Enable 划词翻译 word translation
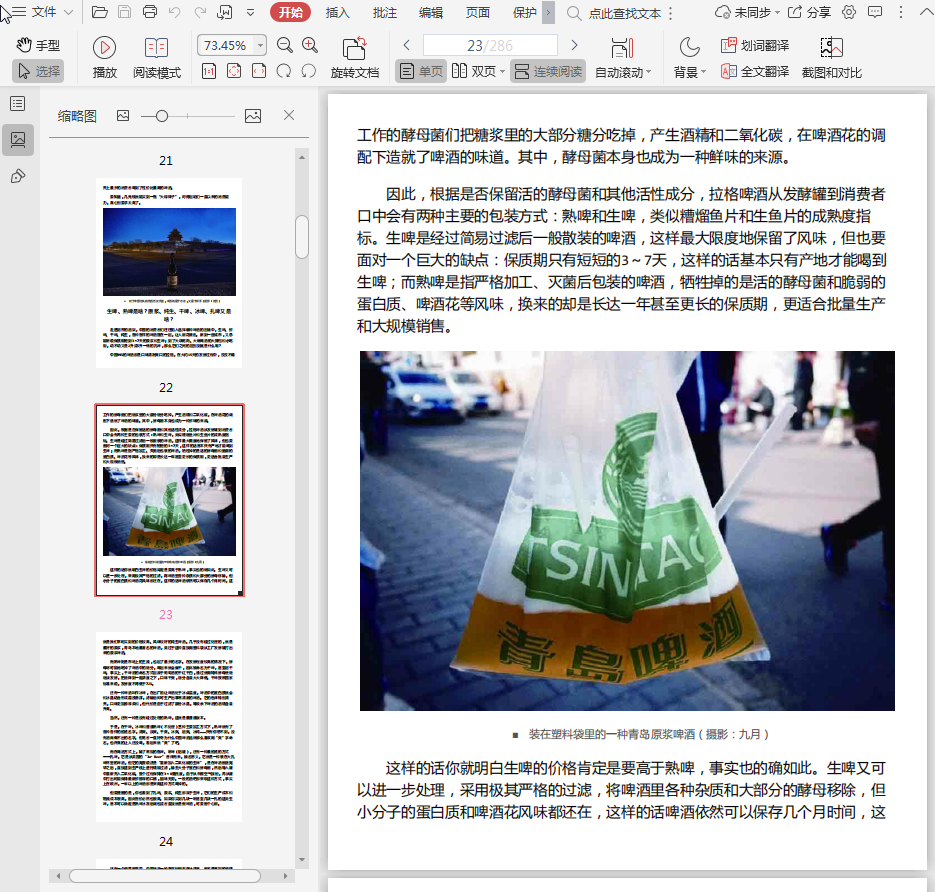Viewport: 935px width, 892px height. (755, 45)
